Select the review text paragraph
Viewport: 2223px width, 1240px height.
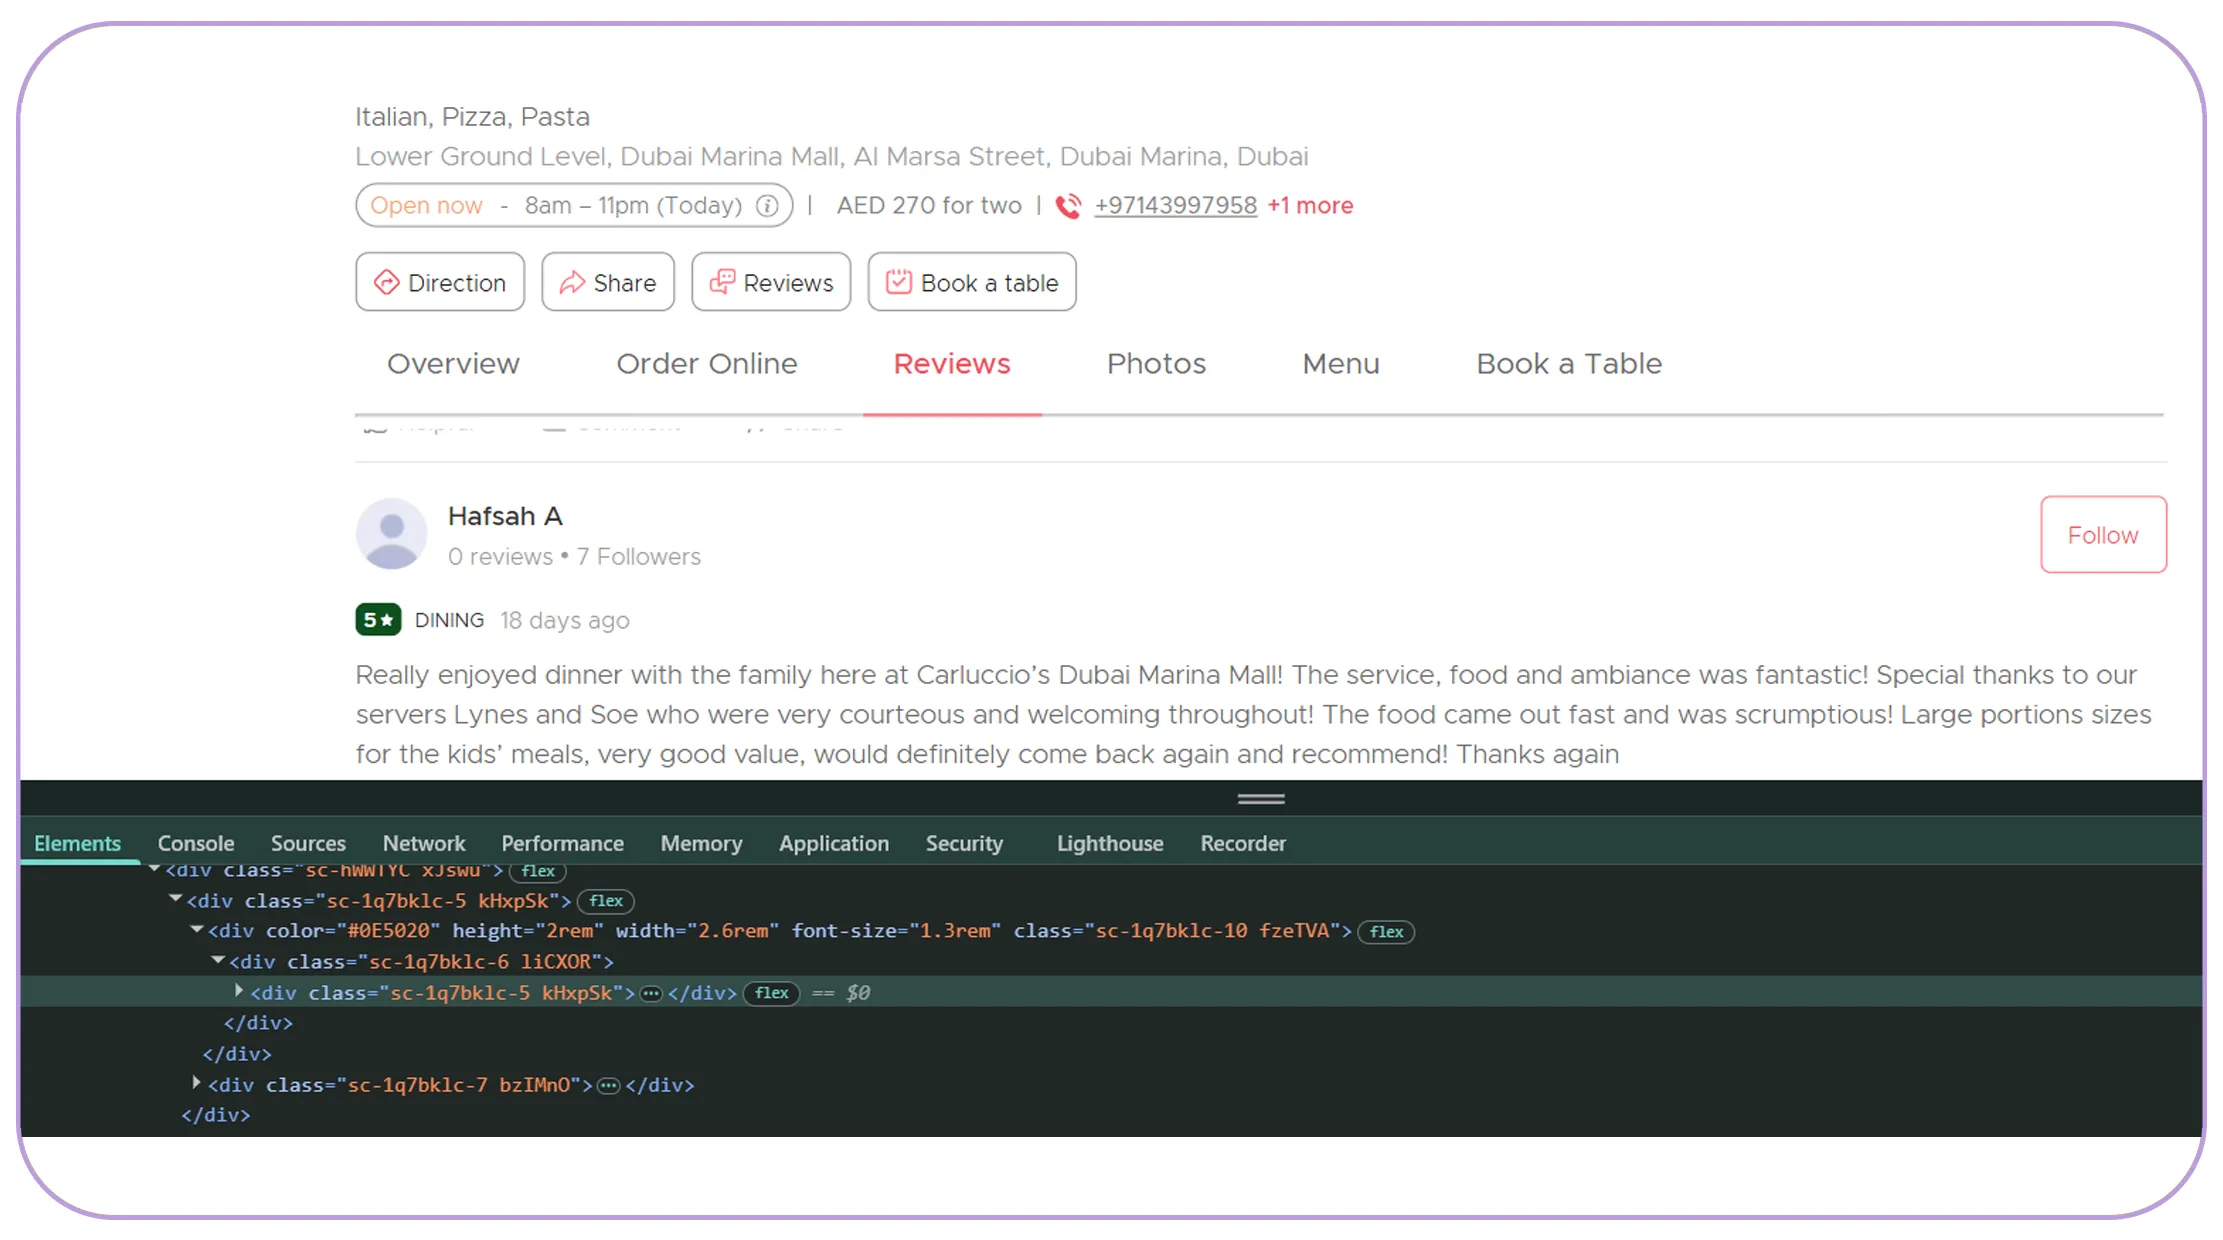[1253, 714]
